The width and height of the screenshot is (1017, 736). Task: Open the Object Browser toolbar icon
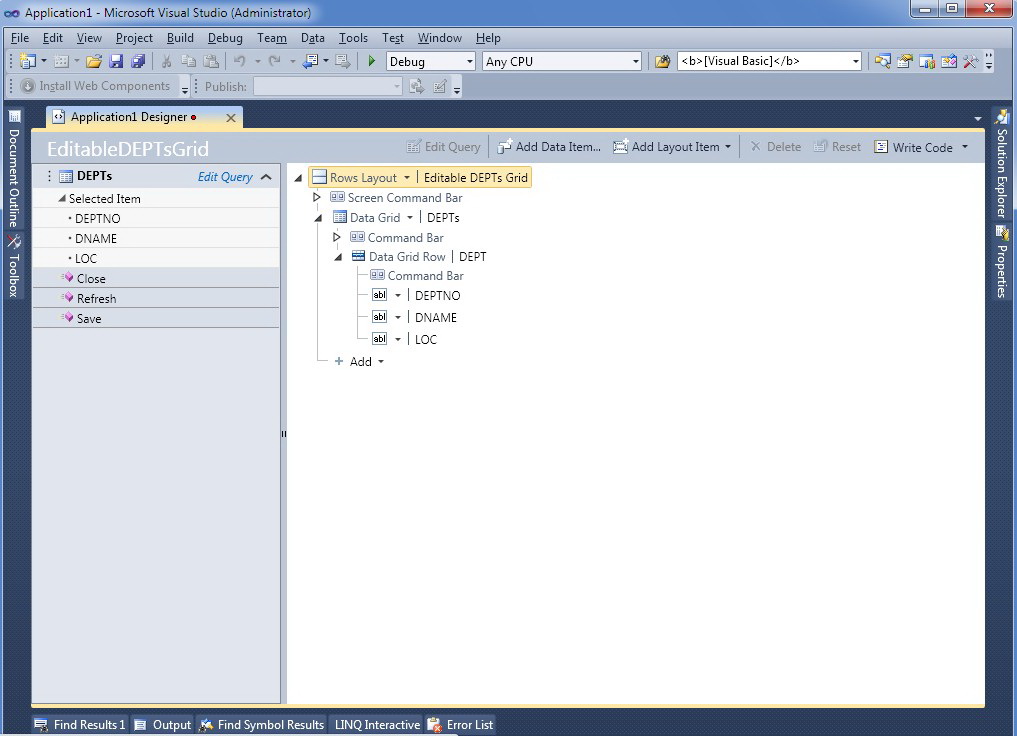949,62
